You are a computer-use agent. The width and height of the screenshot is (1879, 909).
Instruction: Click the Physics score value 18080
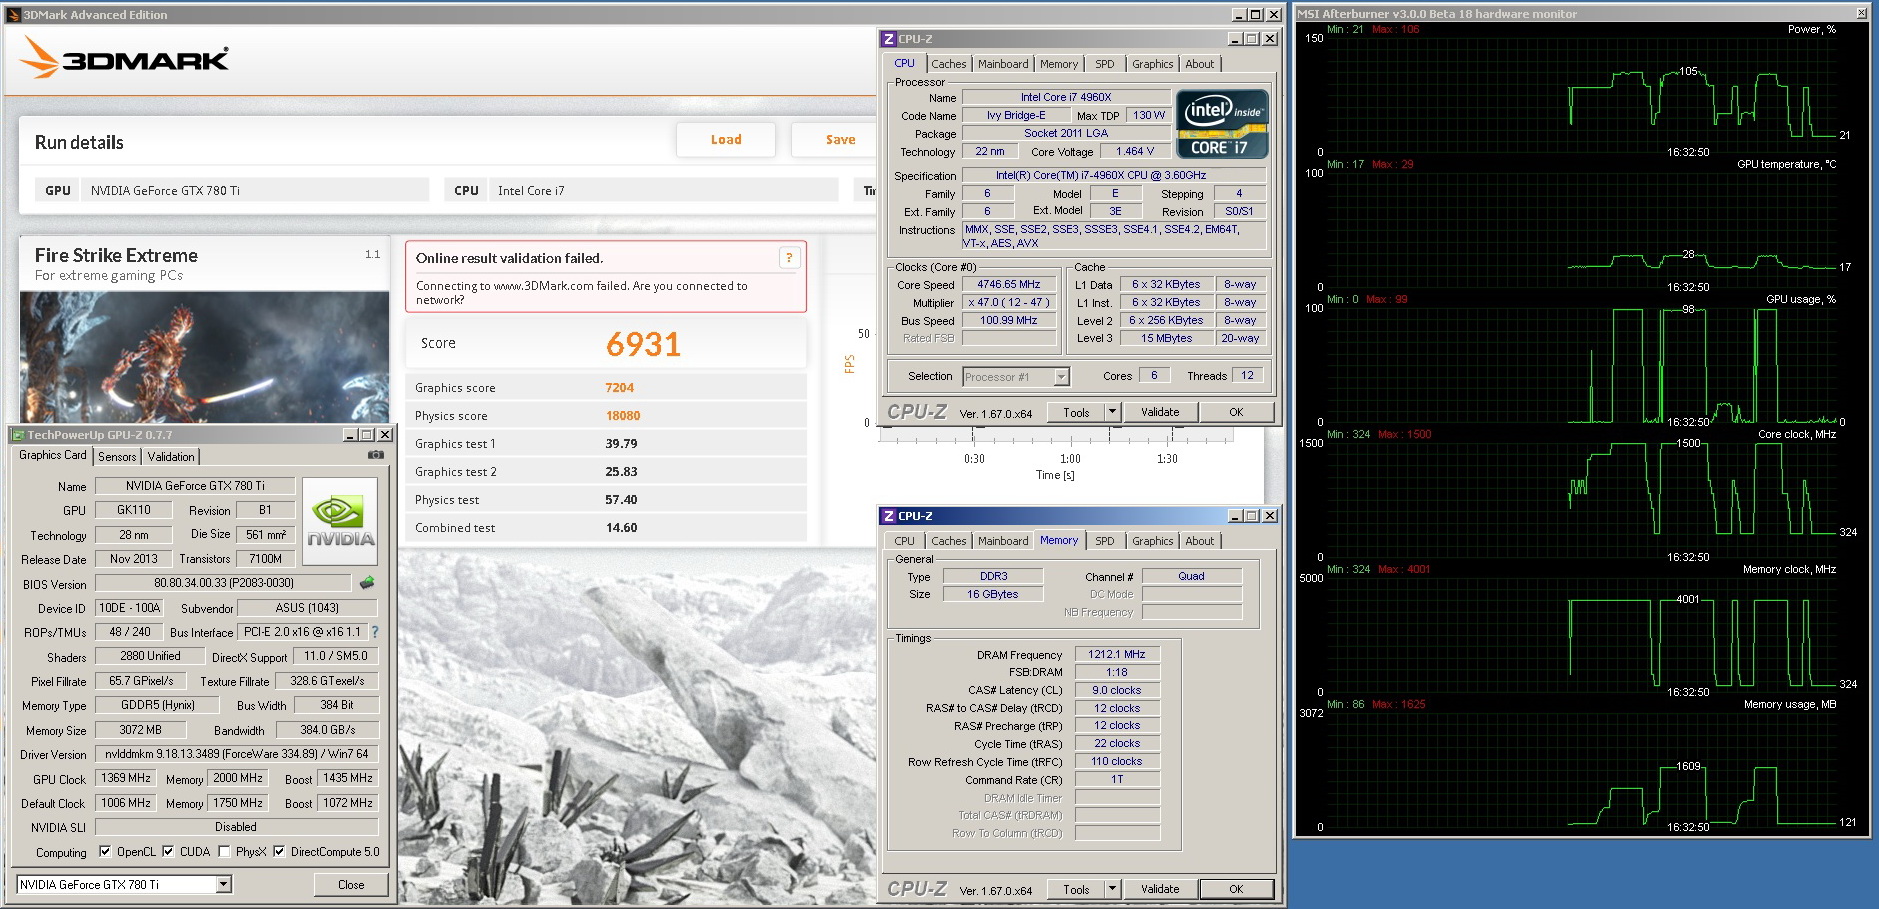tap(622, 416)
